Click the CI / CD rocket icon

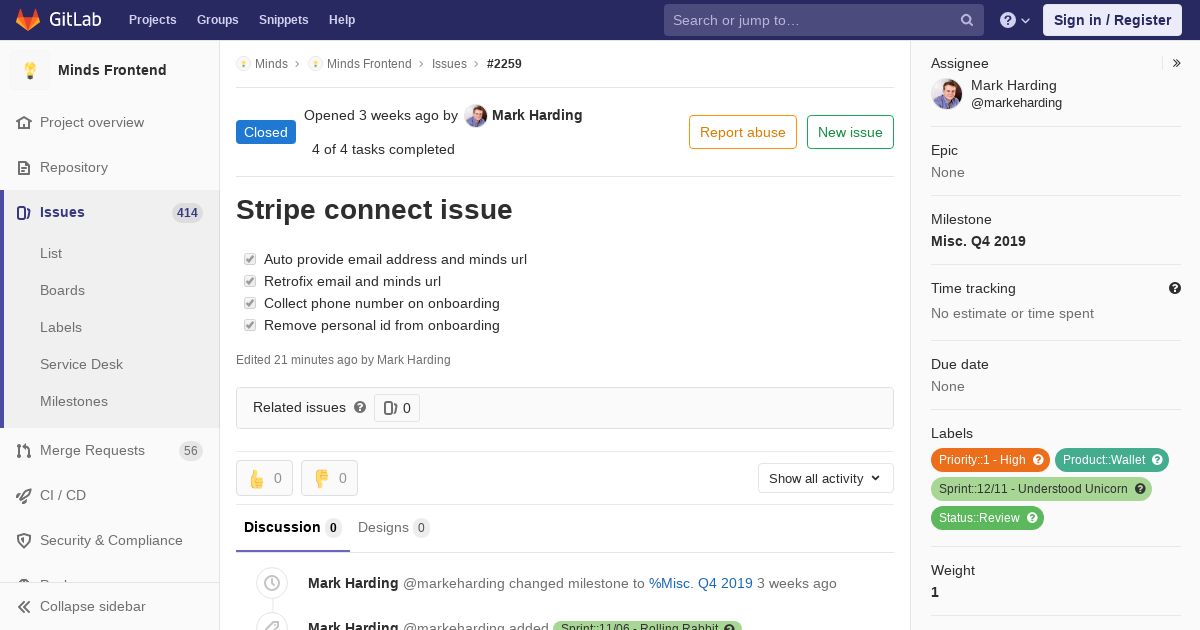[24, 495]
